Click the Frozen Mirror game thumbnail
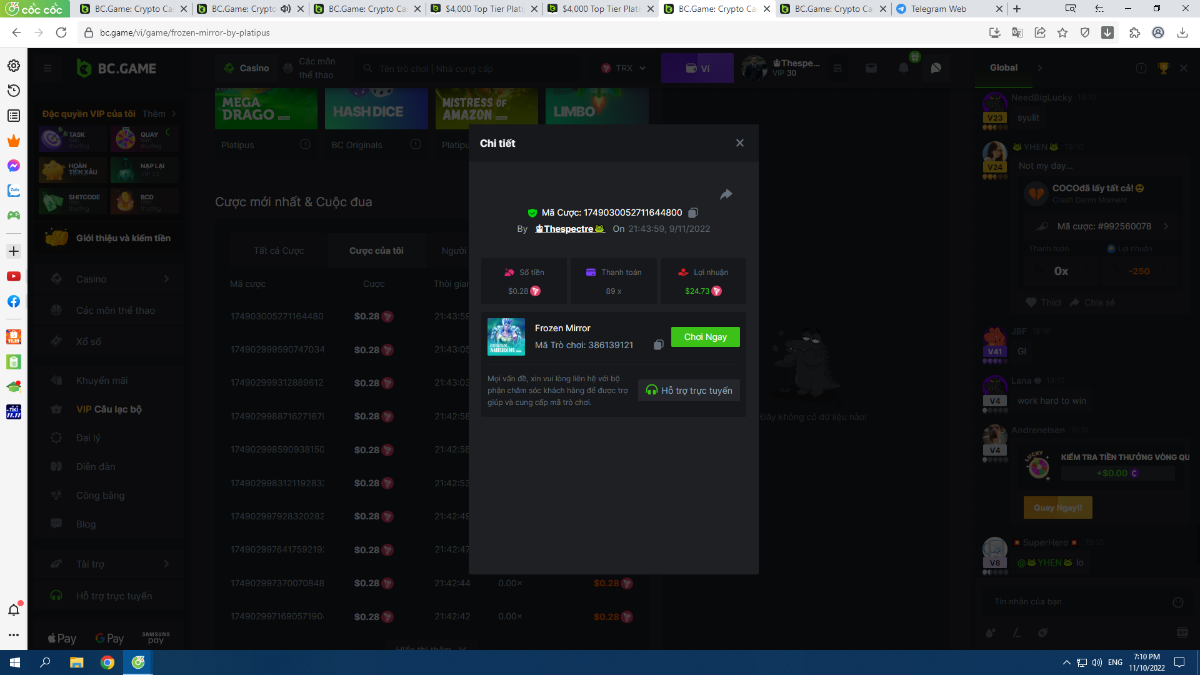 (x=506, y=337)
